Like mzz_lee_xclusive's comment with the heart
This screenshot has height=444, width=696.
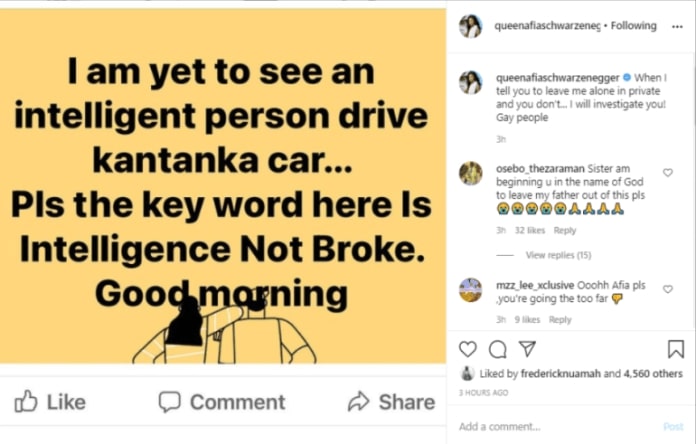pyautogui.click(x=668, y=289)
